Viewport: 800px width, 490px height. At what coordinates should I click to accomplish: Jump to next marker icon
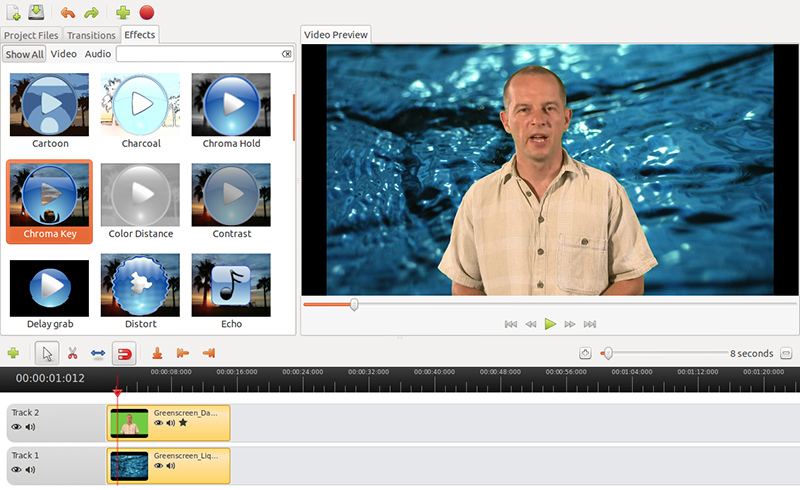[x=209, y=353]
